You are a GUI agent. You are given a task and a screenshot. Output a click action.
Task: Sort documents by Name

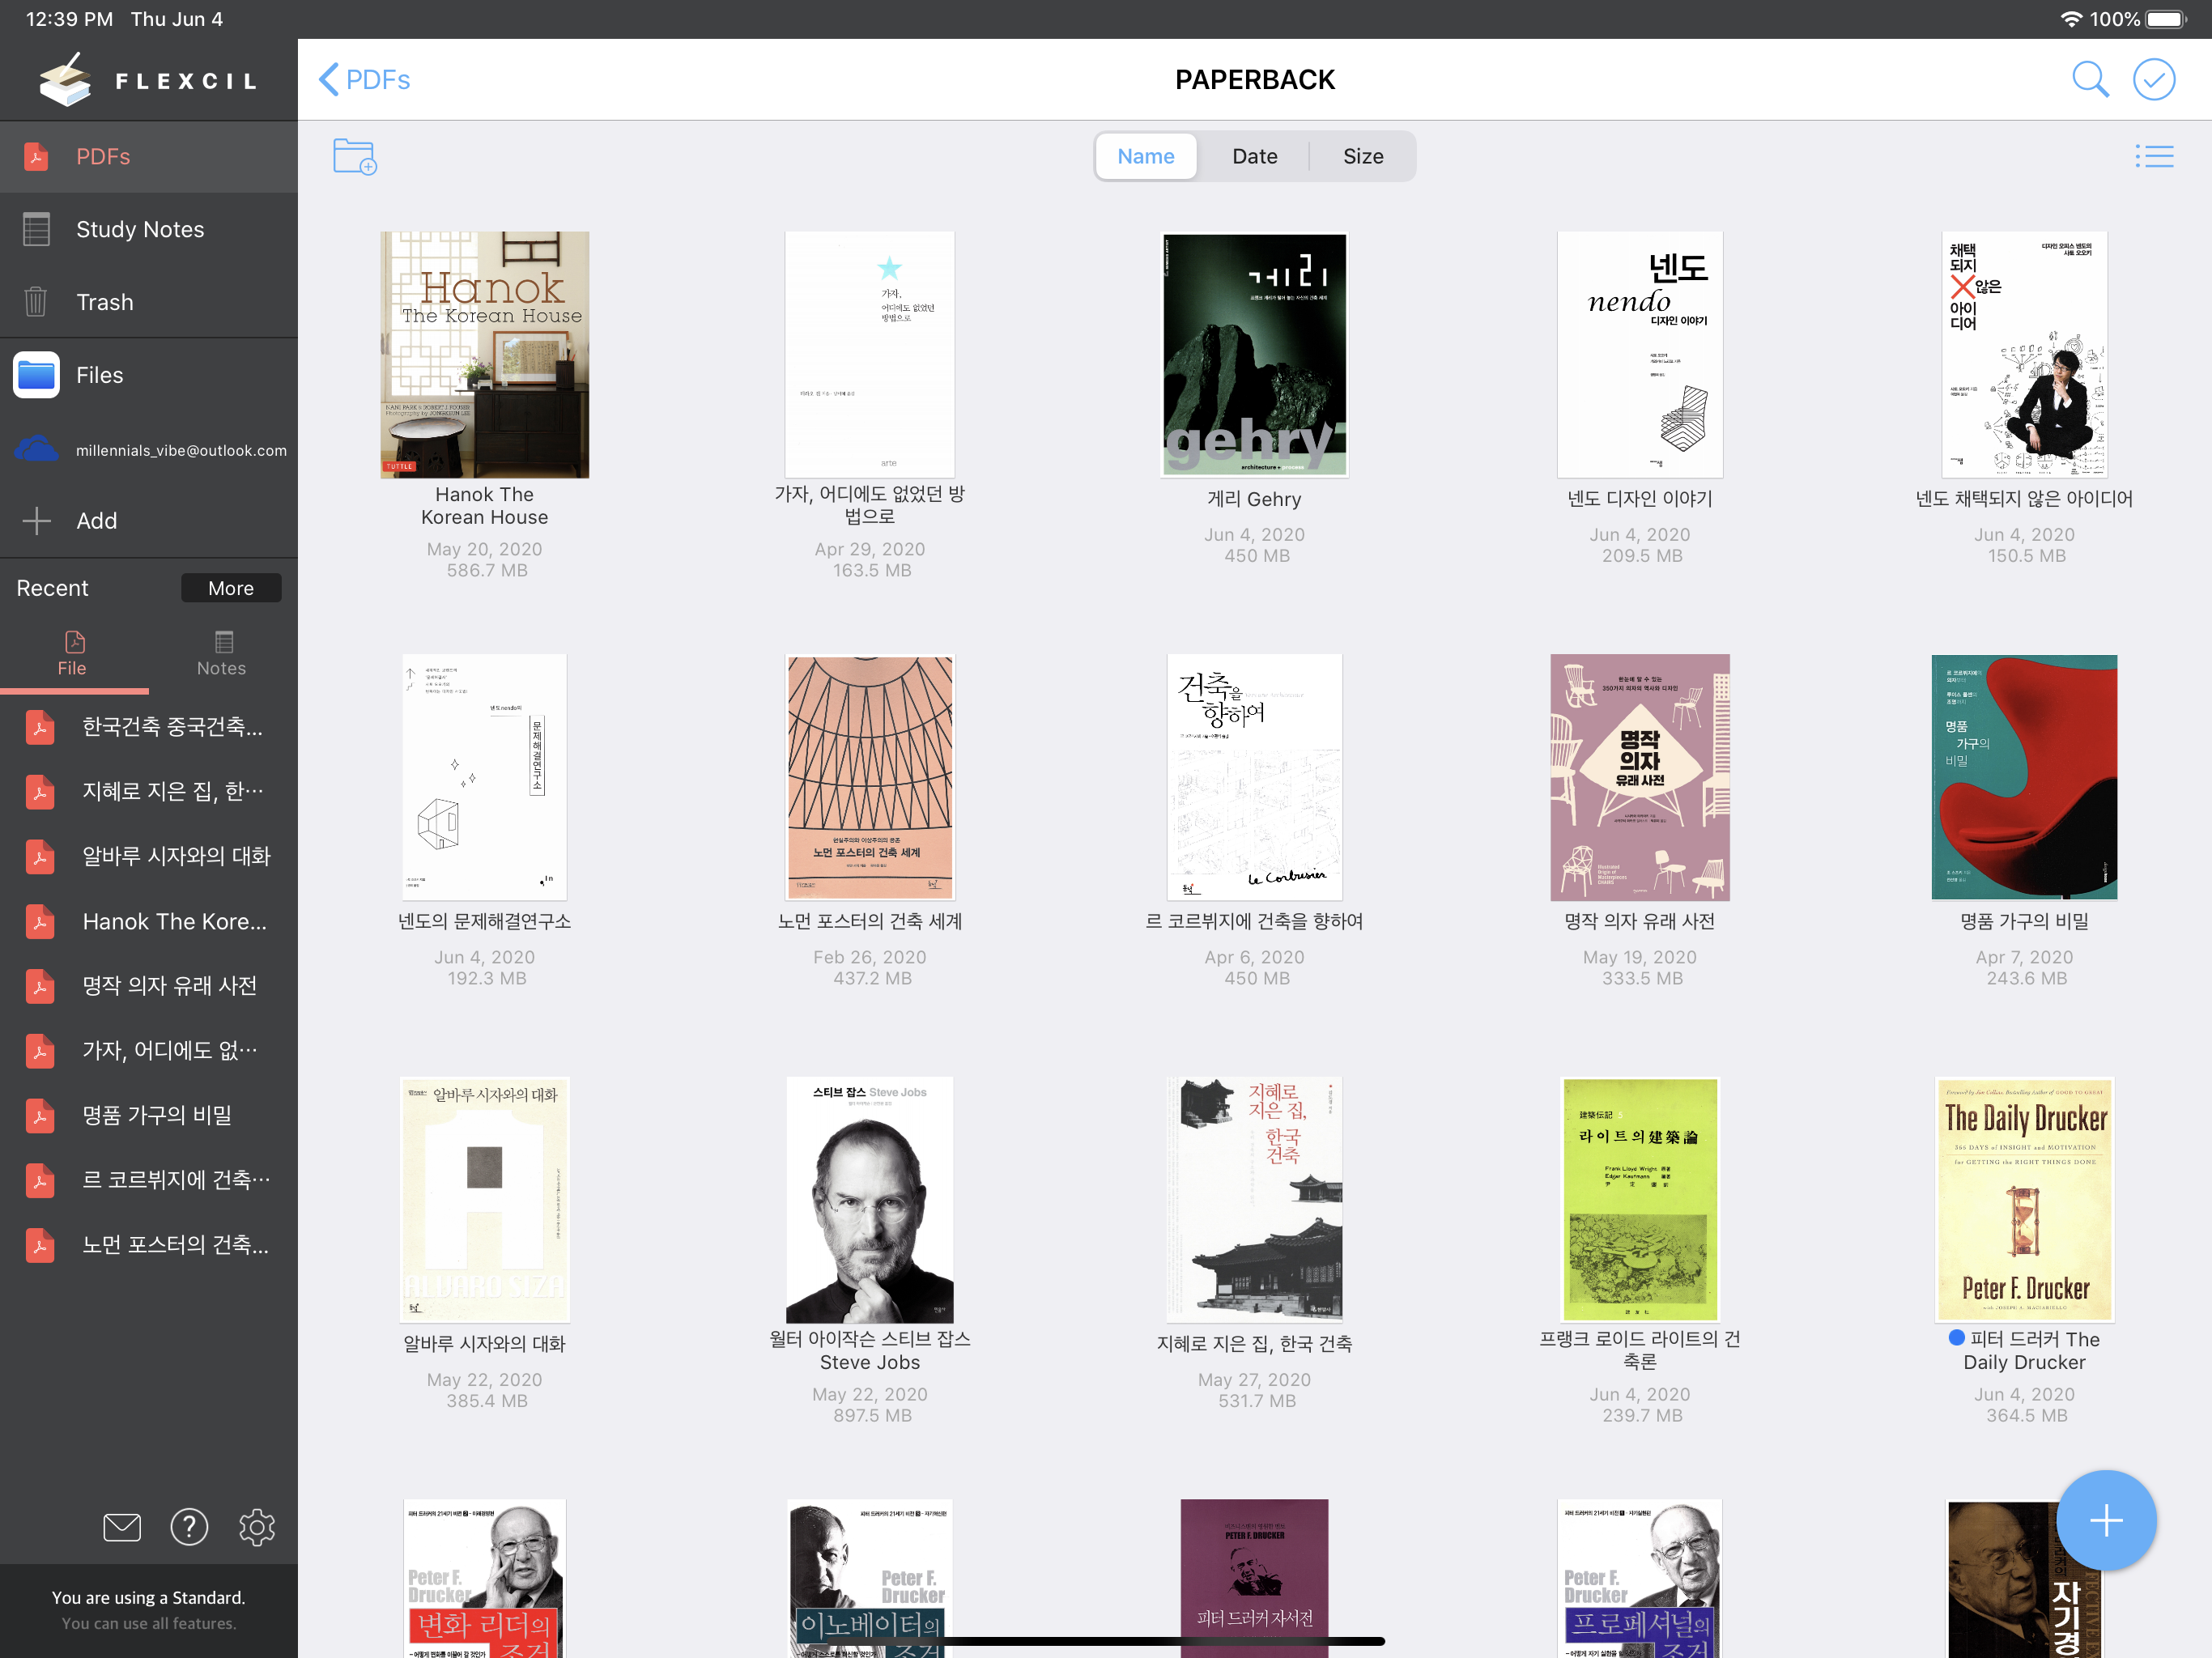1146,156
